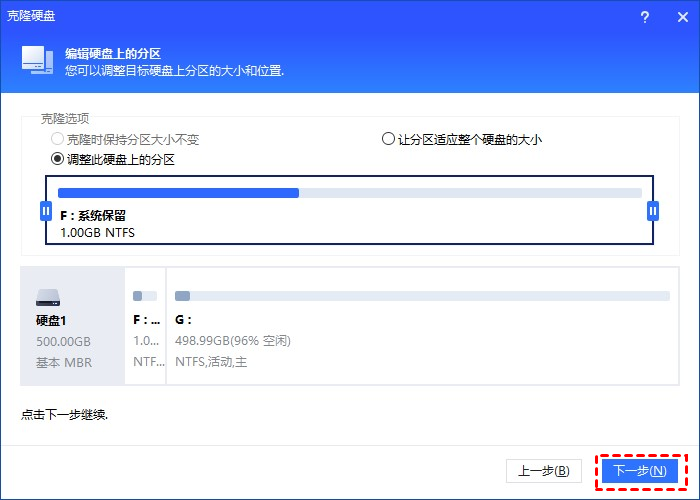Click the NTFS,活动,主 partition info text
Image resolution: width=700 pixels, height=500 pixels.
point(211,361)
